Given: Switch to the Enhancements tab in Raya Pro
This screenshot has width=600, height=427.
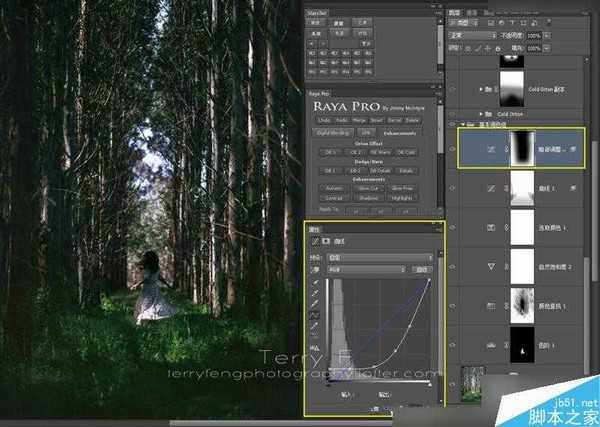Looking at the screenshot, I should pyautogui.click(x=400, y=133).
